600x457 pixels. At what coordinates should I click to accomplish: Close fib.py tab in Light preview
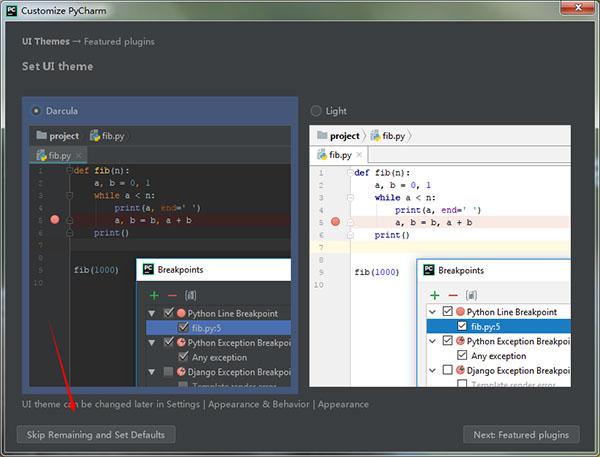coord(359,155)
